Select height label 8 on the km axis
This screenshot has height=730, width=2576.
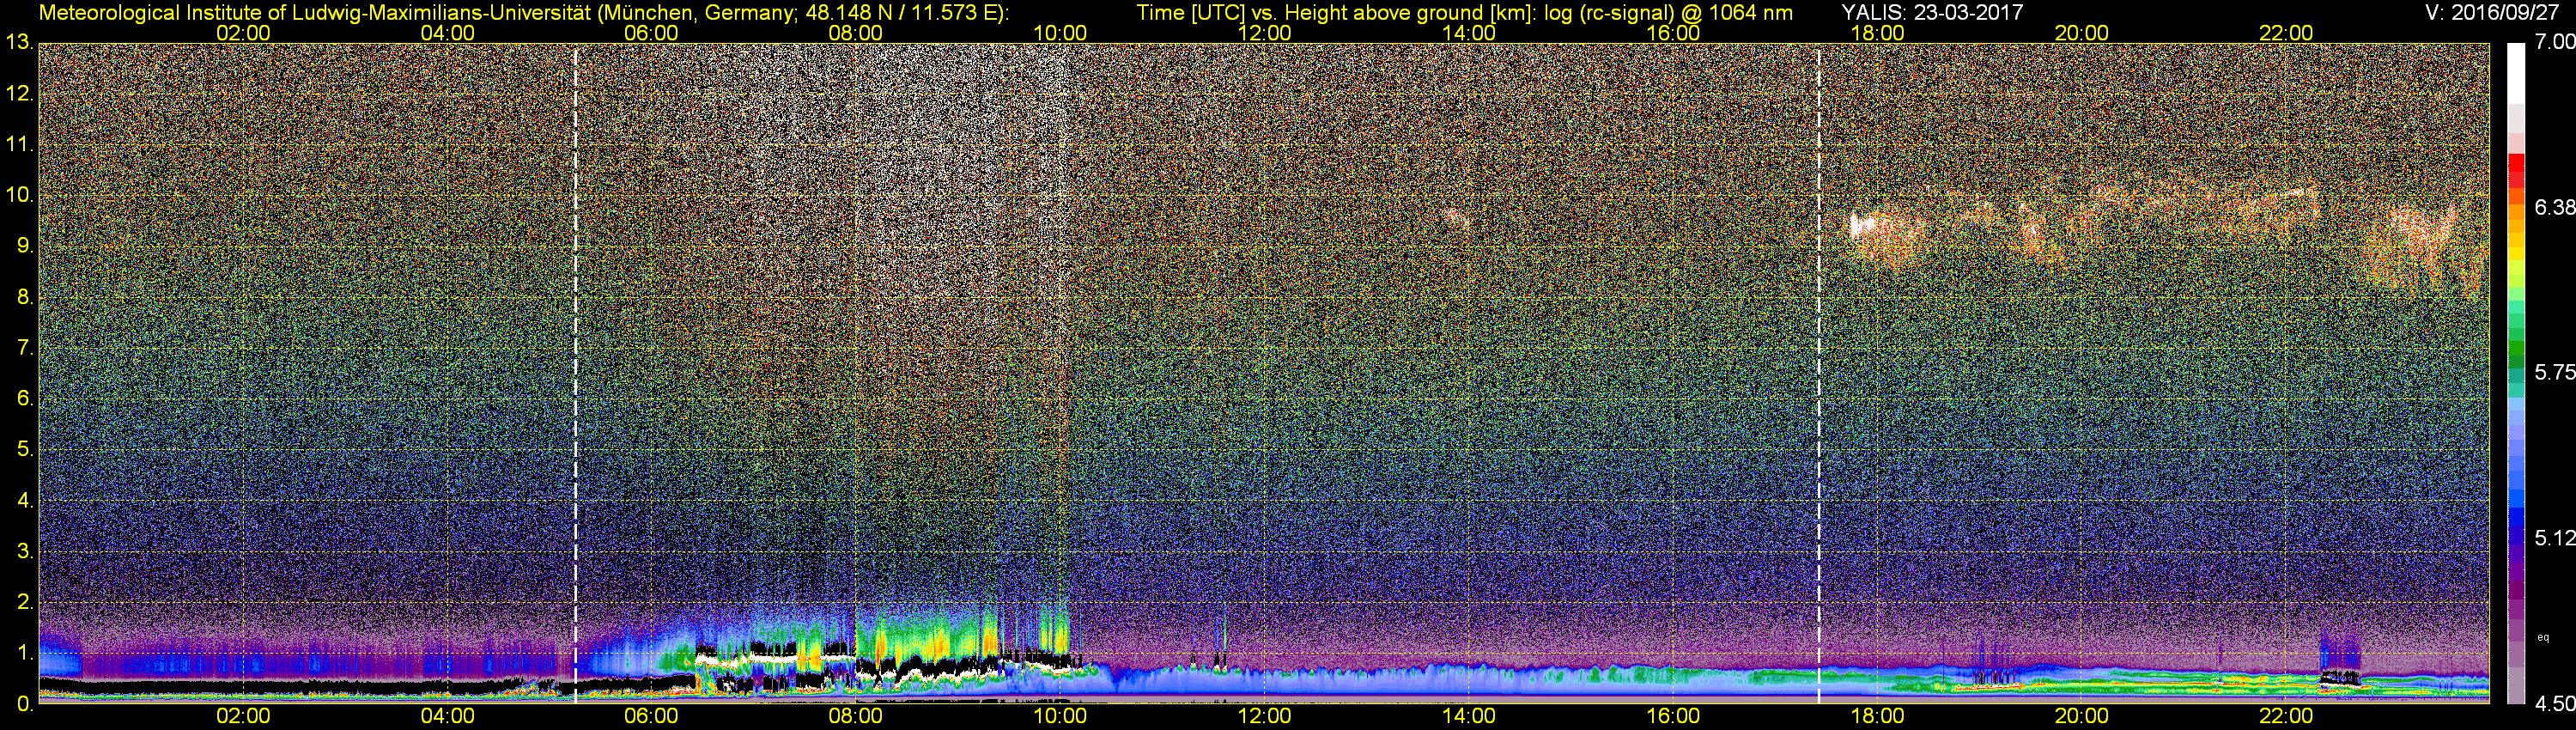click(x=24, y=297)
